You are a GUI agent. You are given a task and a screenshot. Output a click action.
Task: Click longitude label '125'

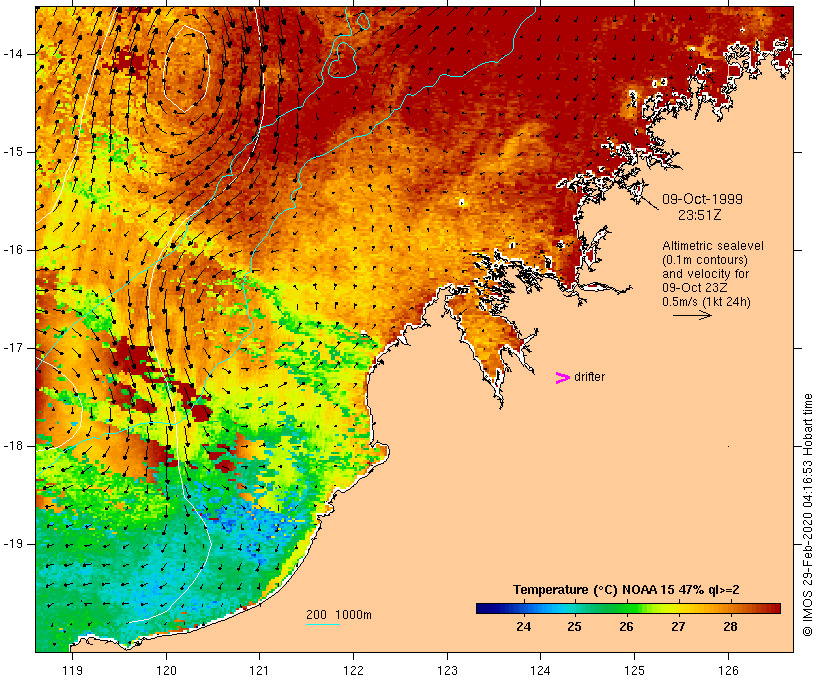[634, 670]
